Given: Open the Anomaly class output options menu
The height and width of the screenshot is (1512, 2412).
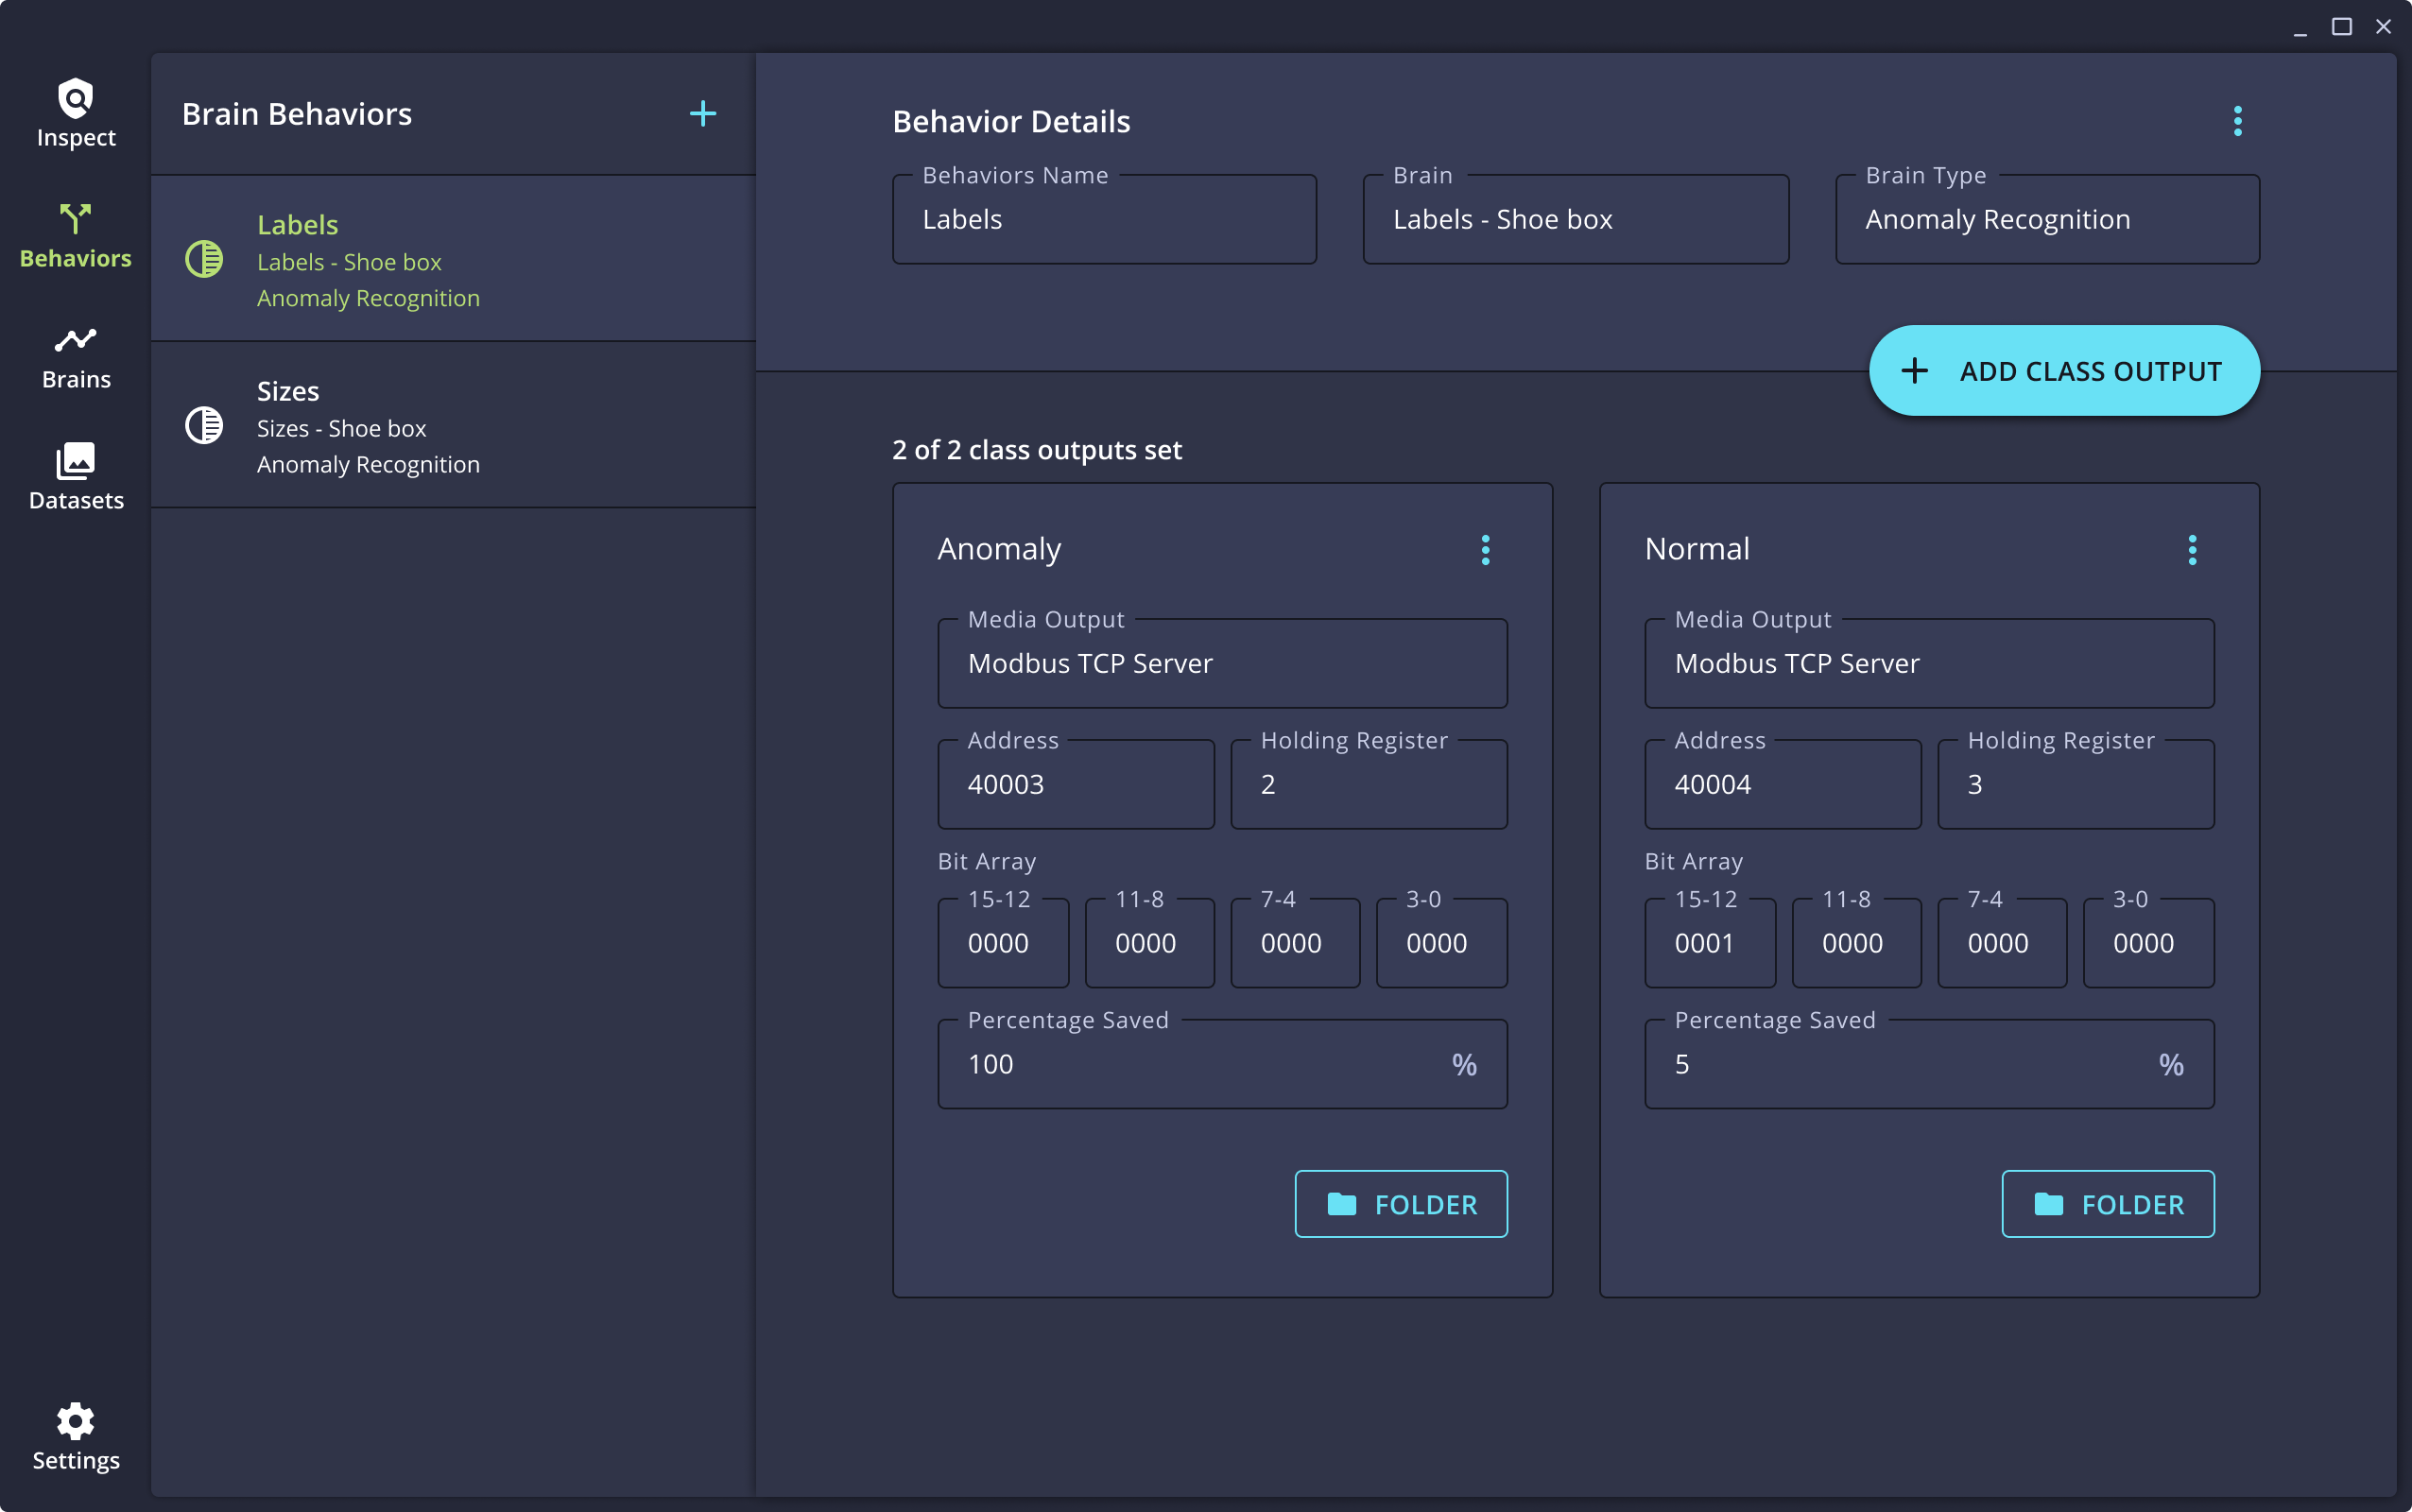Looking at the screenshot, I should 1485,549.
